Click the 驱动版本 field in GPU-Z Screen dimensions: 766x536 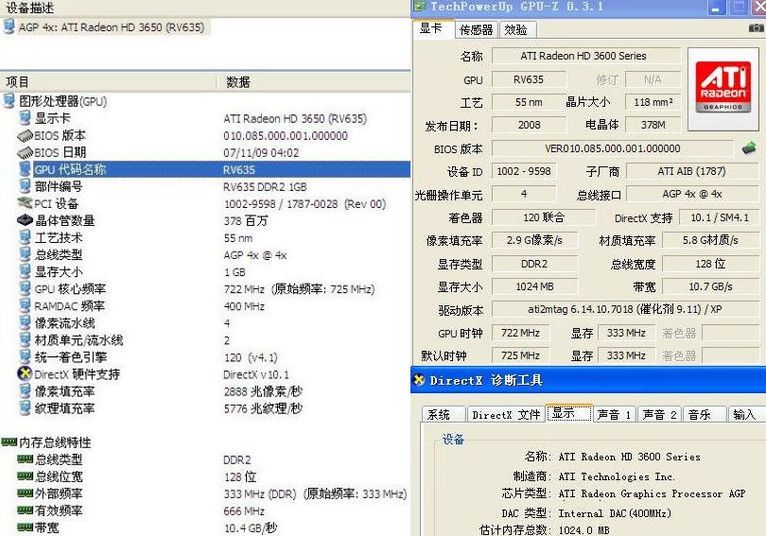click(x=625, y=309)
